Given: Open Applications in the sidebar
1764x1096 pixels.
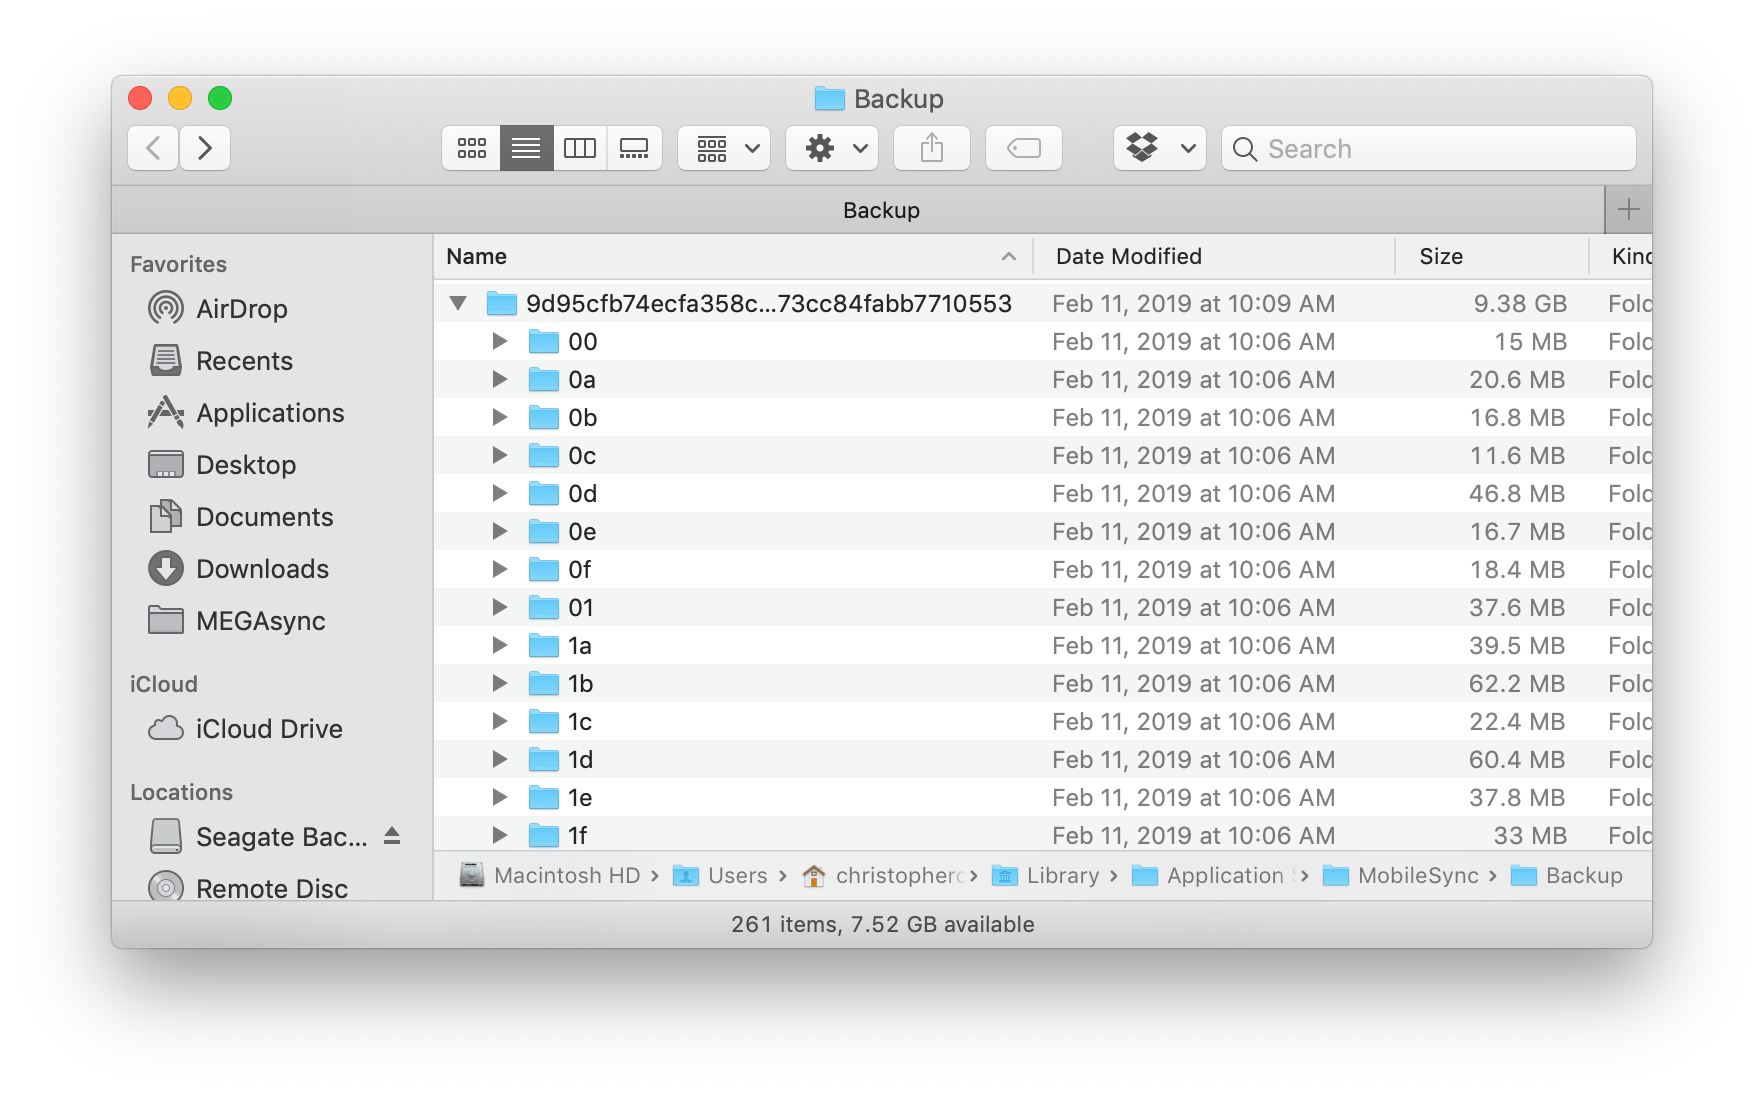Looking at the screenshot, I should [246, 412].
